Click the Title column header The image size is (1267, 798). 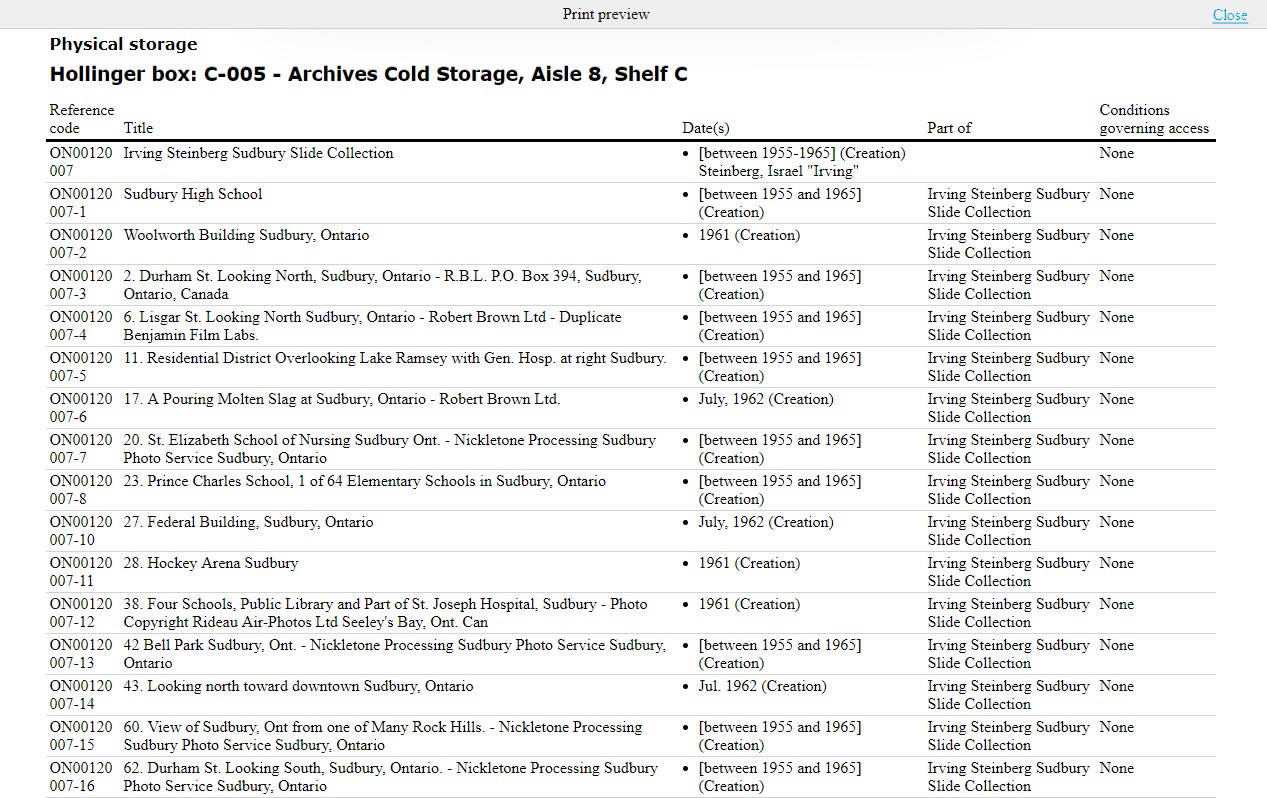[138, 128]
